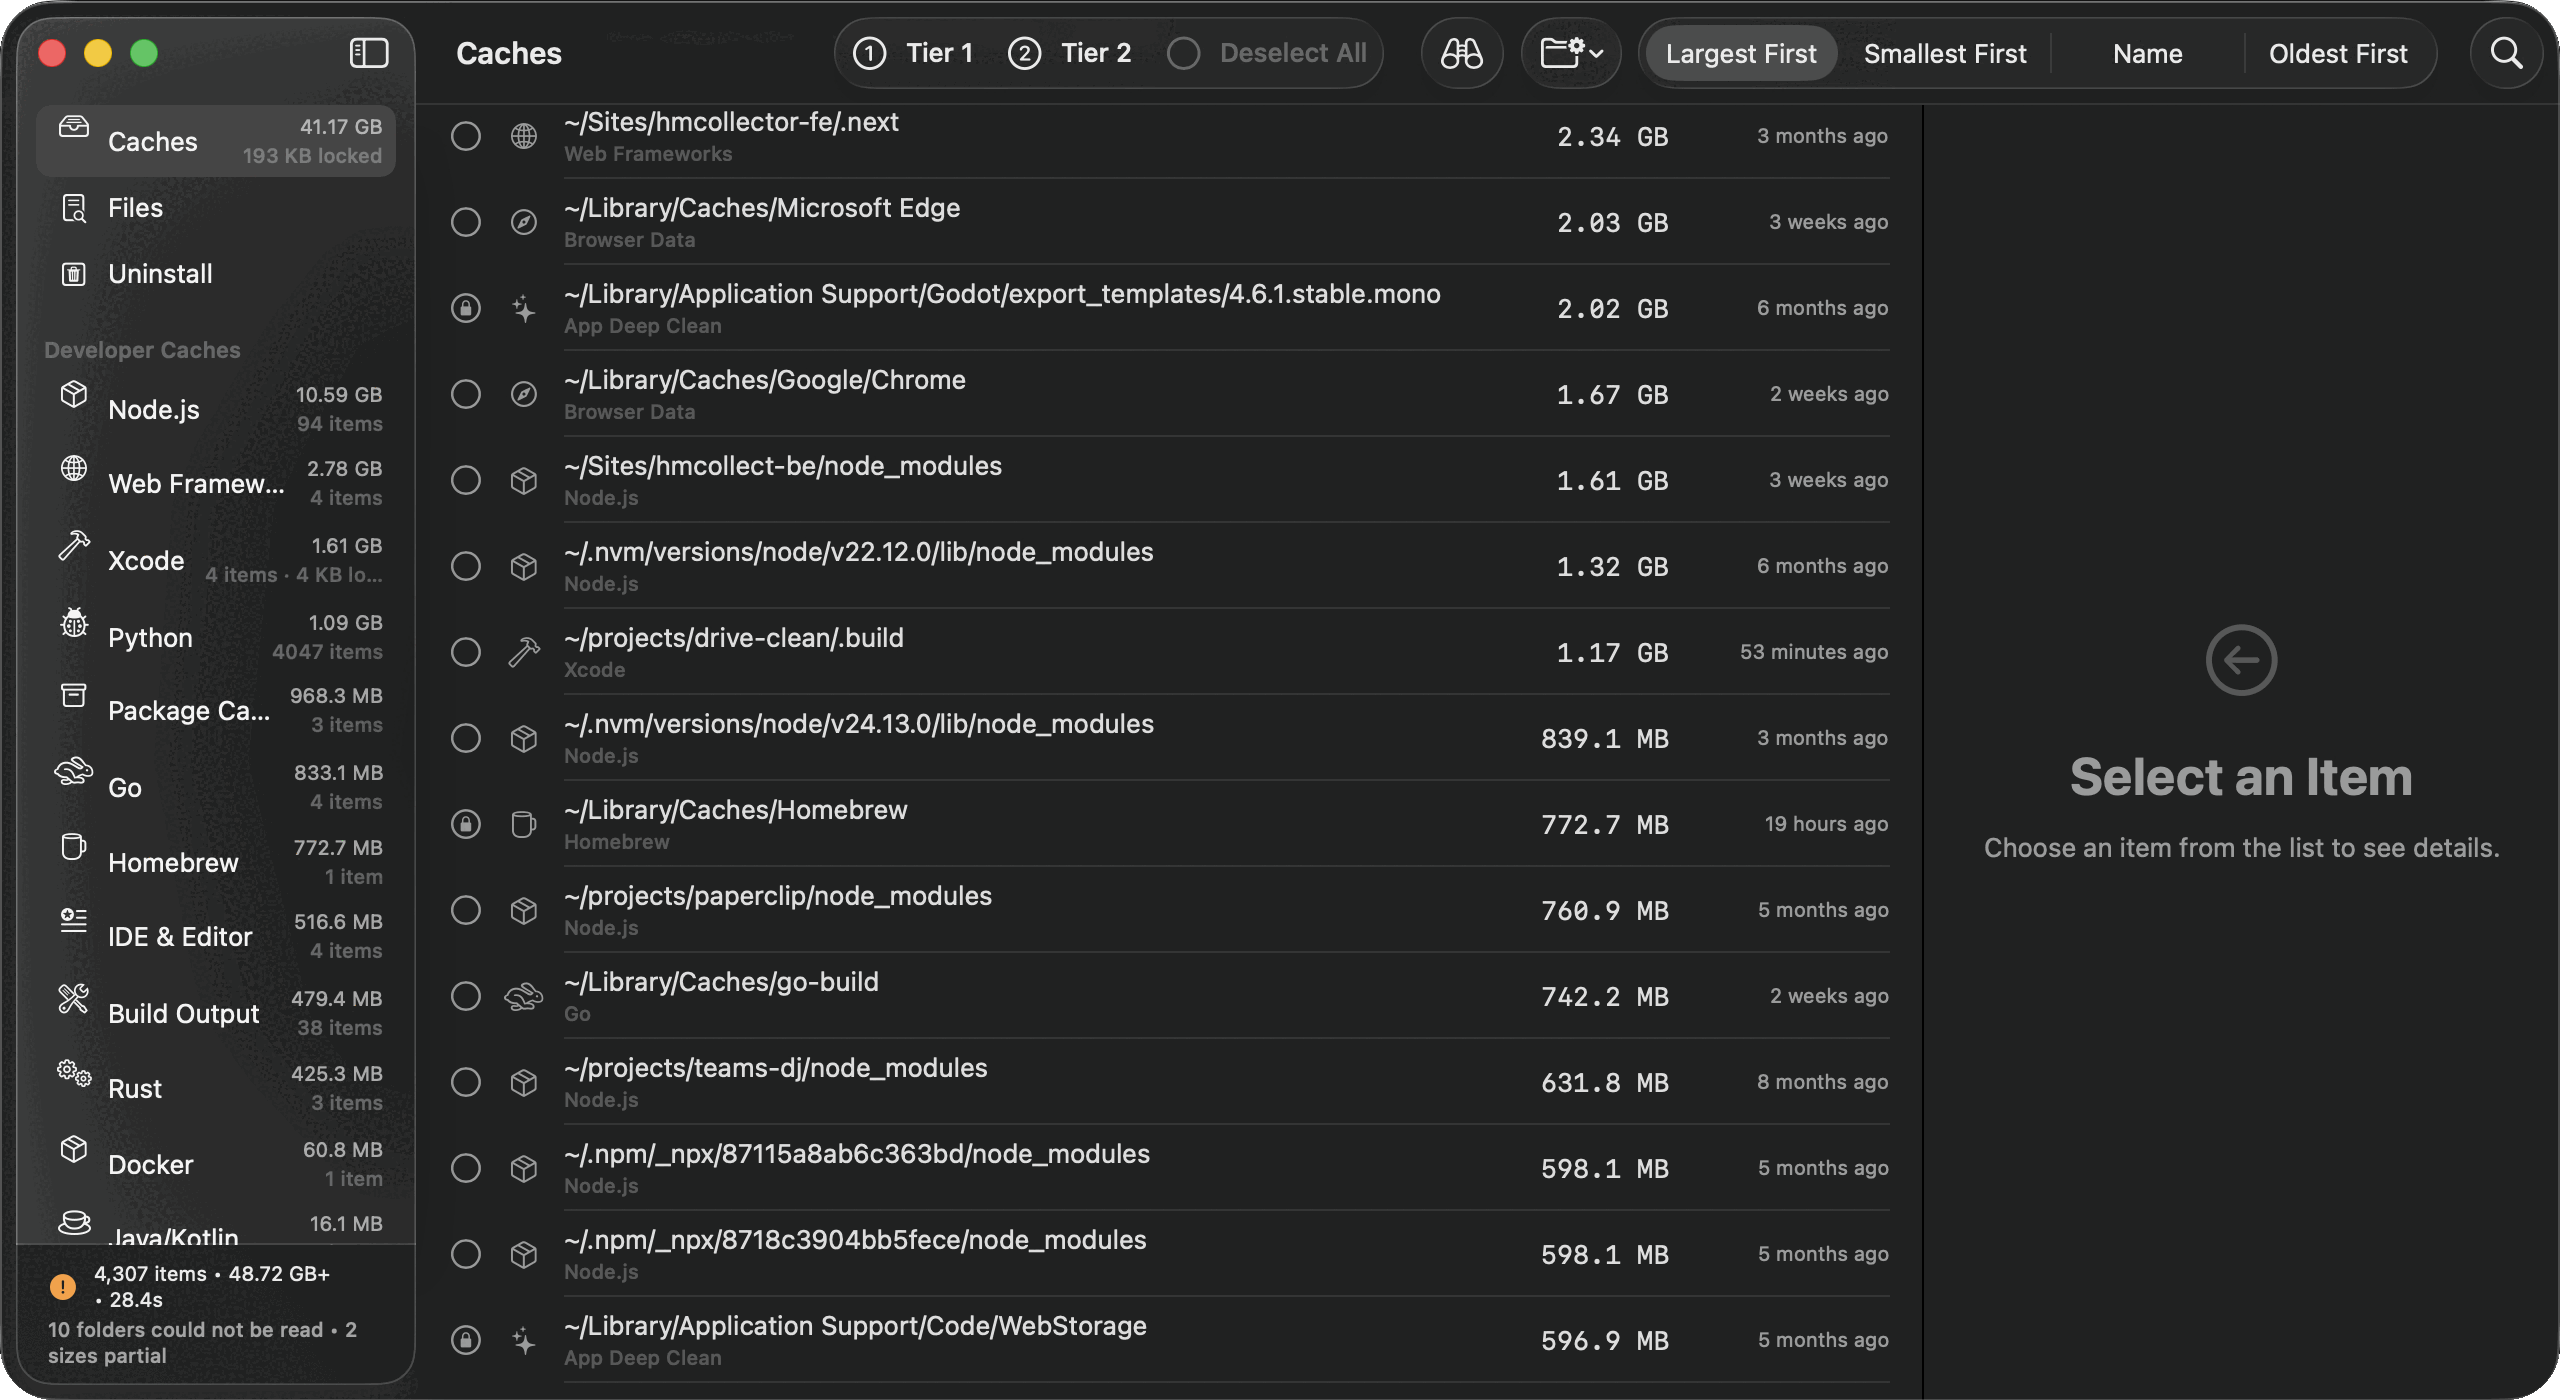Click the Go gopher icon in sidebar

(74, 772)
